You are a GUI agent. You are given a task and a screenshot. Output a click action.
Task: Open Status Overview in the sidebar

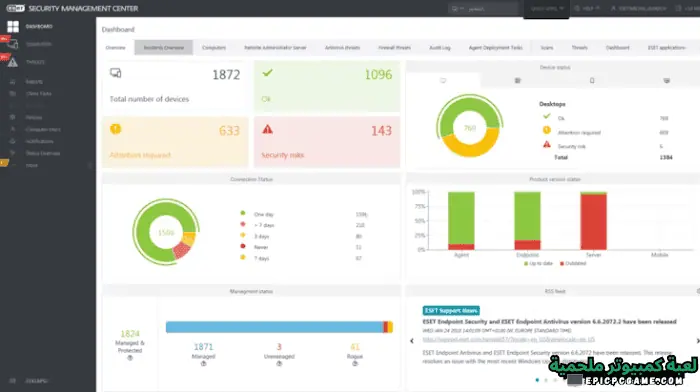point(42,153)
